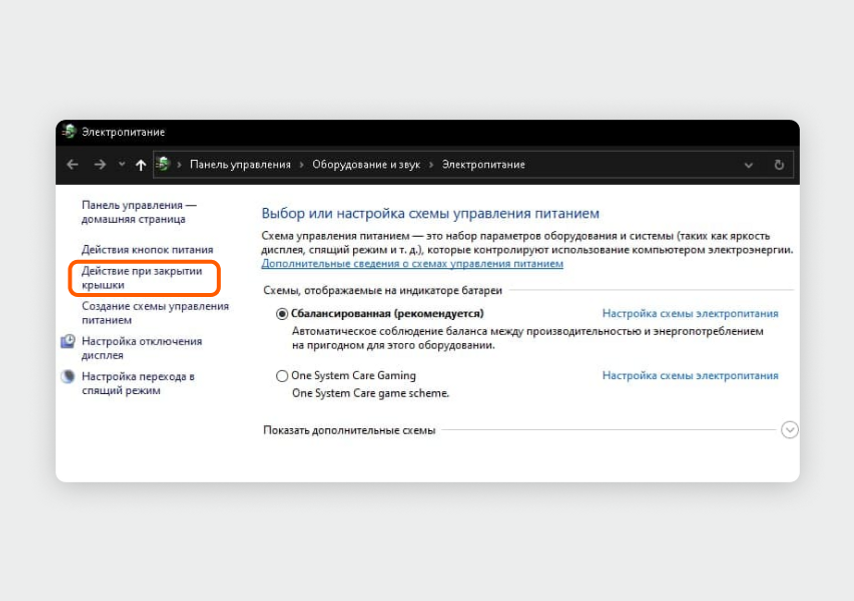The image size is (854, 601).
Task: Click the 'Показать дополнительные схемы' label
Action: click(349, 430)
